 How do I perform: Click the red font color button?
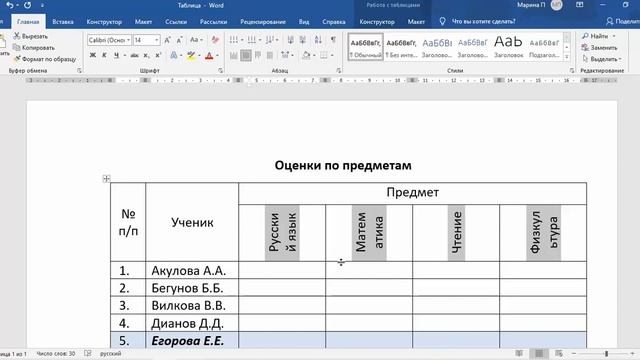point(209,55)
